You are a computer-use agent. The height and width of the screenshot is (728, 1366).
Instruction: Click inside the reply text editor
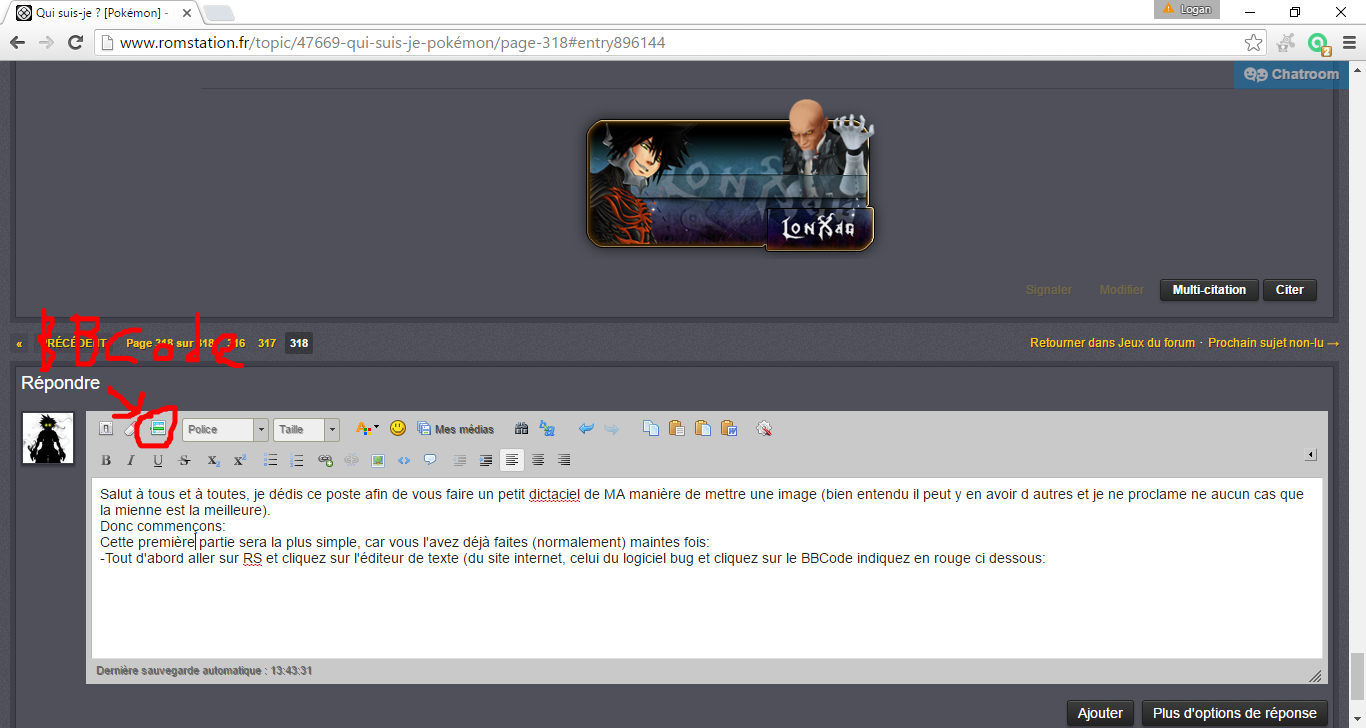(707, 568)
